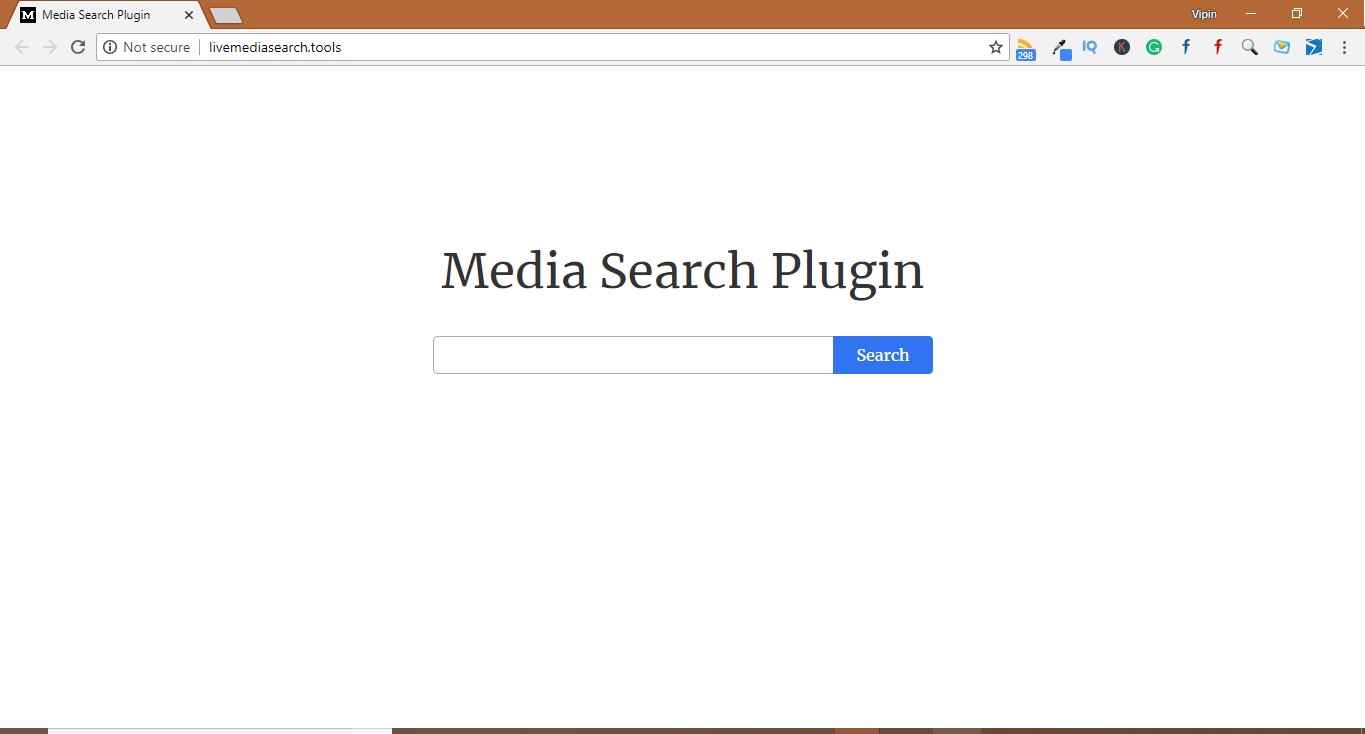Screen dimensions: 1365x734
Task: Go back to the previous page
Action: 20,46
